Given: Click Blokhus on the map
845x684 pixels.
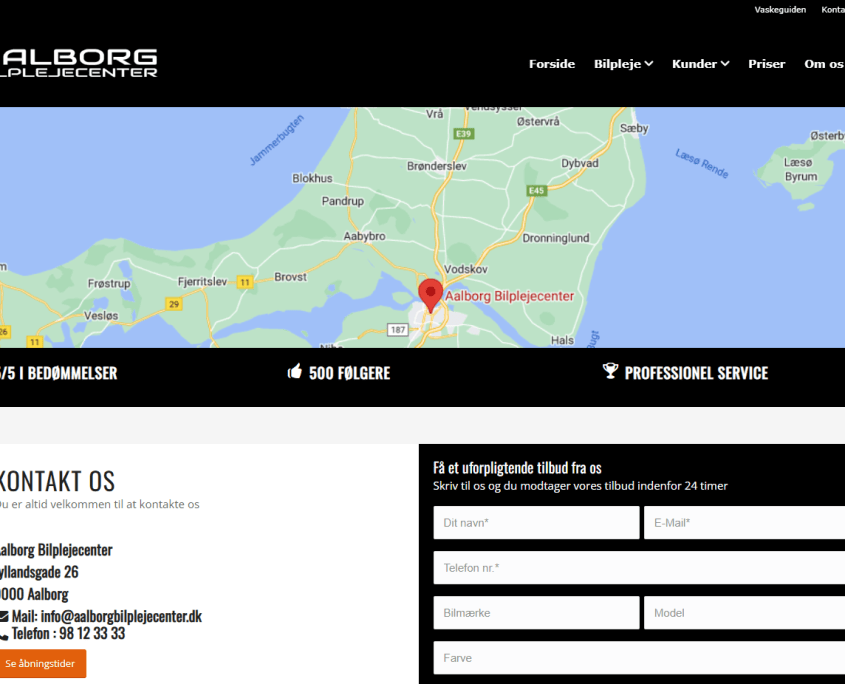Looking at the screenshot, I should tap(312, 178).
